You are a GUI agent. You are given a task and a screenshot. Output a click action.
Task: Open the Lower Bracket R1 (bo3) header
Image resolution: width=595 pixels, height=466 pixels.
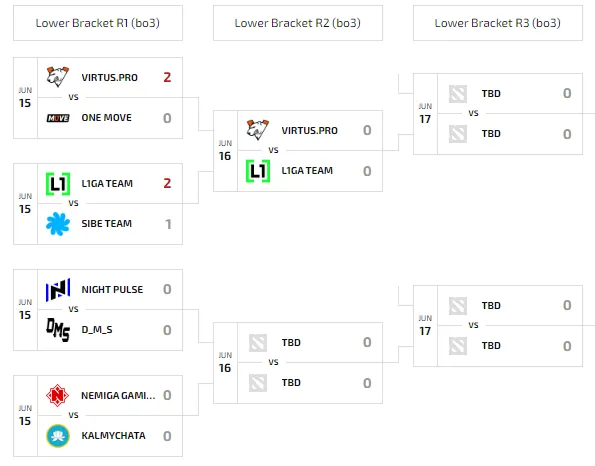coord(98,23)
